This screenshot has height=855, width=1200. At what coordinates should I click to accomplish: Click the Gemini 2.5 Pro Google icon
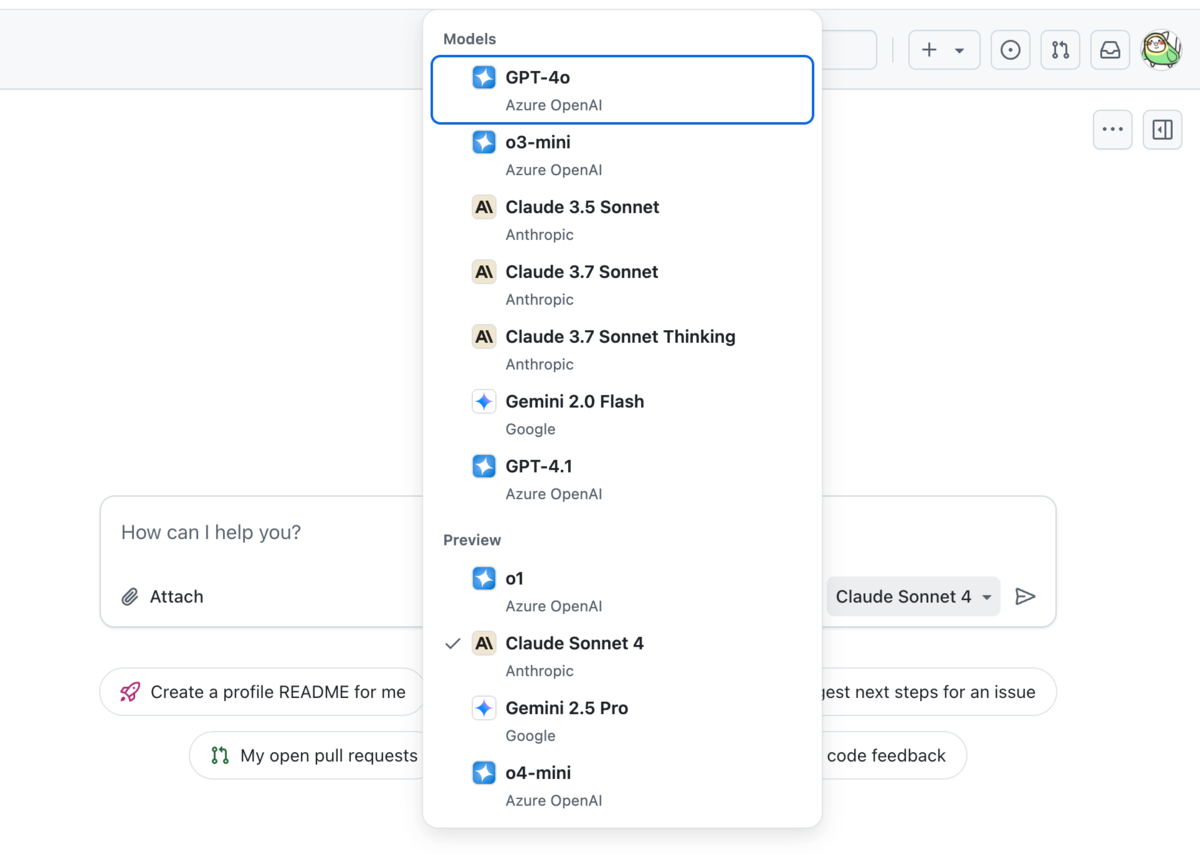[x=484, y=708]
